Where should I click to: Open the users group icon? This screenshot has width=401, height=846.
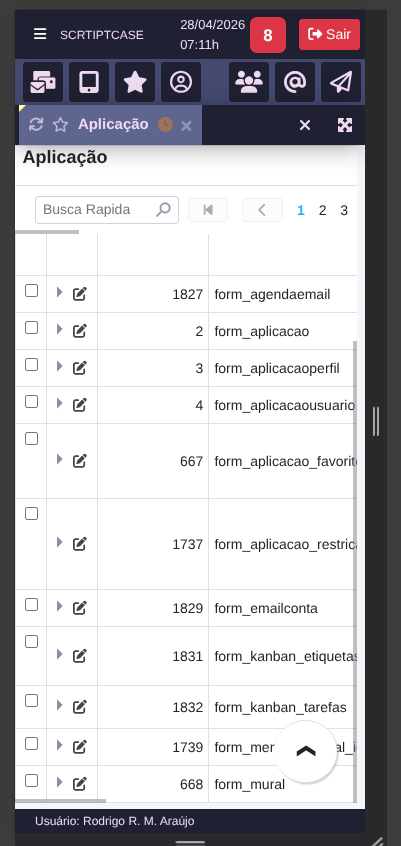pos(249,82)
